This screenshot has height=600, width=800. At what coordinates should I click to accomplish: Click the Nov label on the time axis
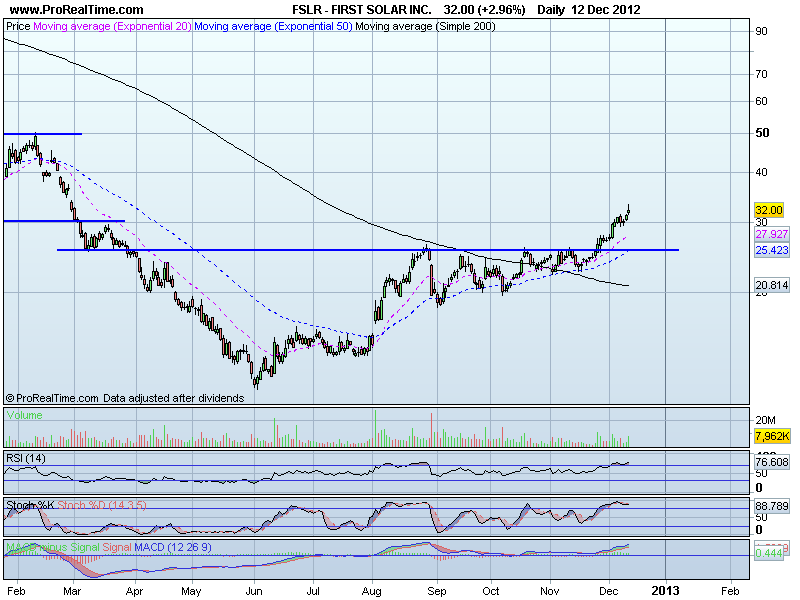pyautogui.click(x=549, y=591)
